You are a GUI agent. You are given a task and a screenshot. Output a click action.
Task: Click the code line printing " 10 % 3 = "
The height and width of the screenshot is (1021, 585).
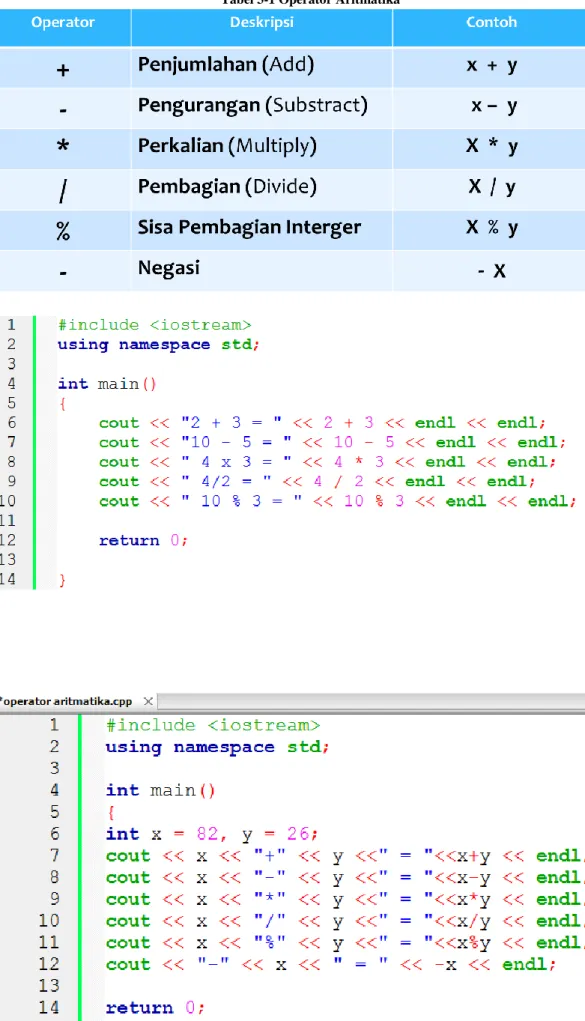pyautogui.click(x=337, y=501)
